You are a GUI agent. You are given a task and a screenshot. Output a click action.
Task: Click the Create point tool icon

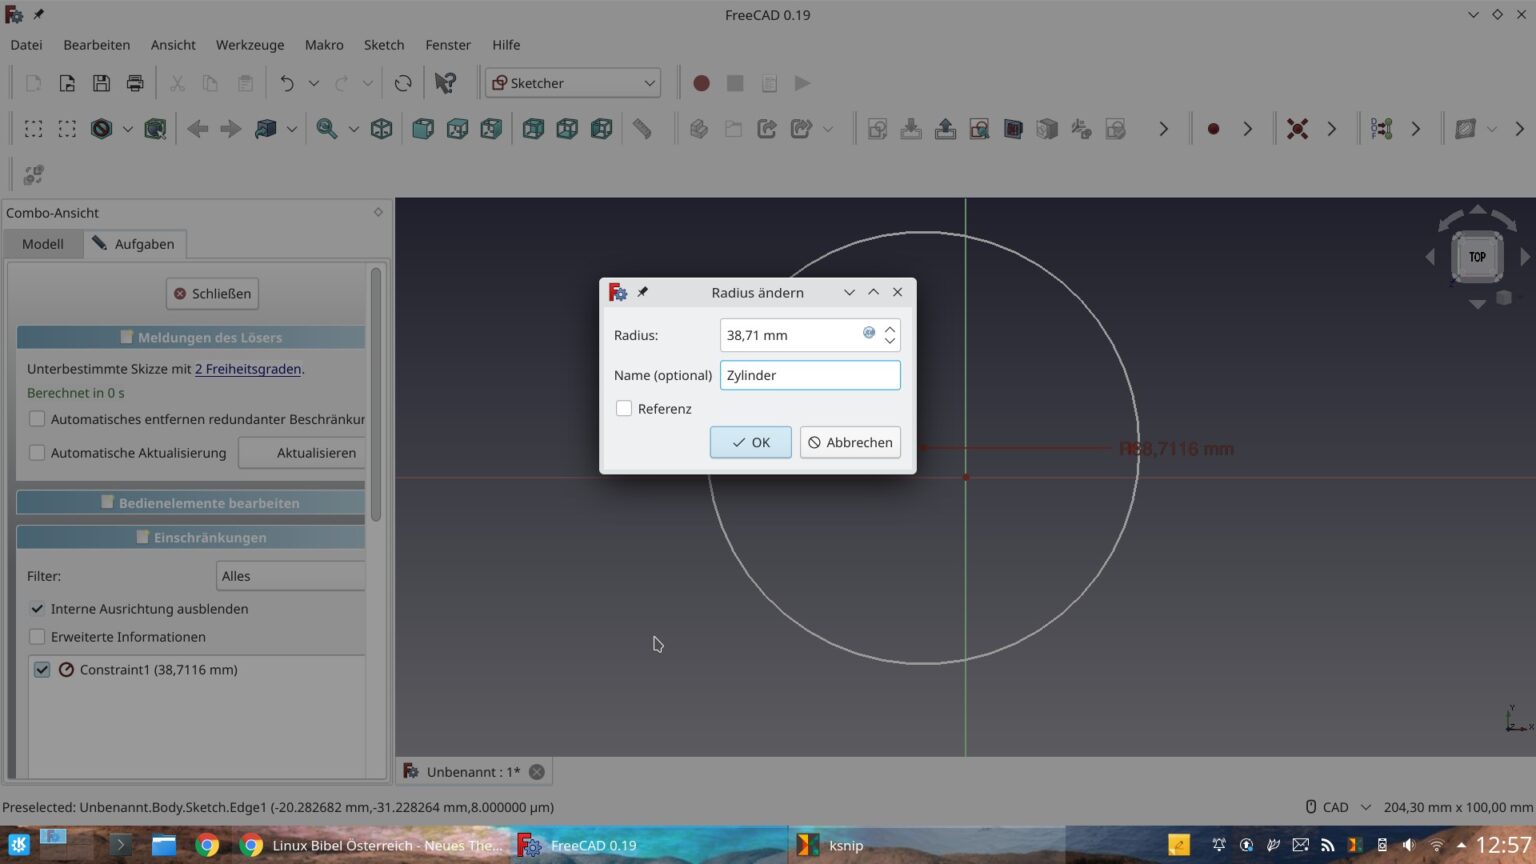(1213, 128)
